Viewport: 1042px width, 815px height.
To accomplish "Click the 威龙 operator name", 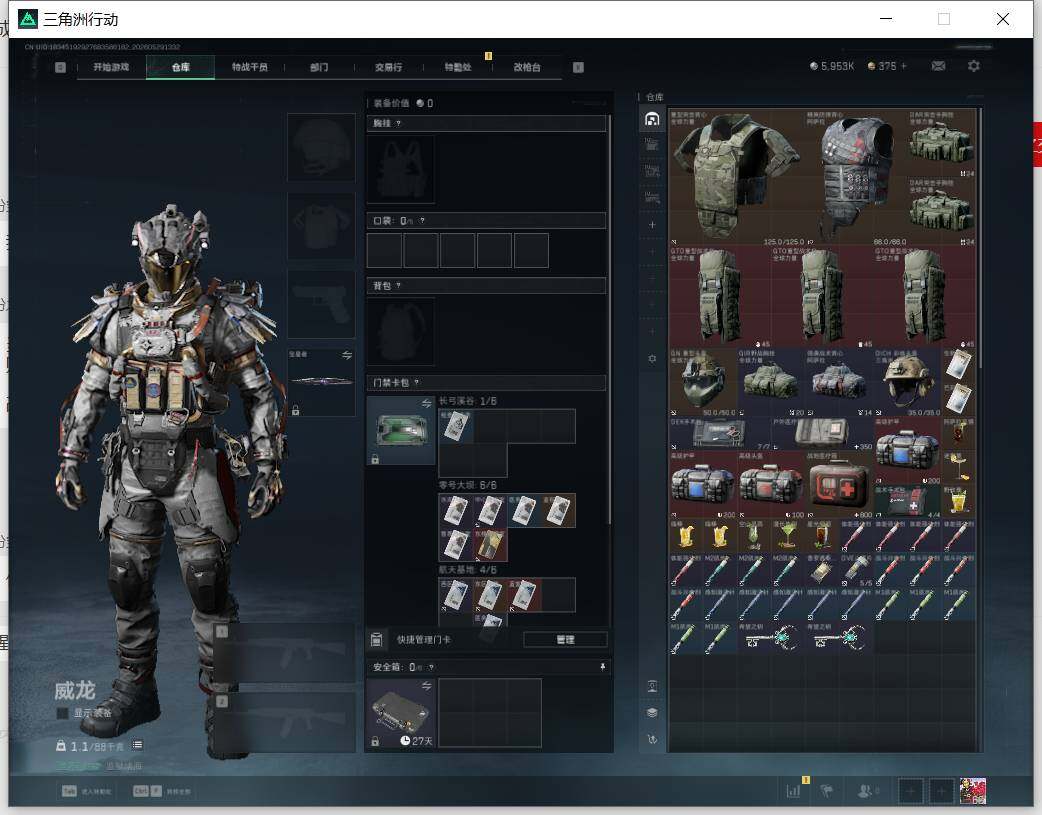I will pos(74,691).
